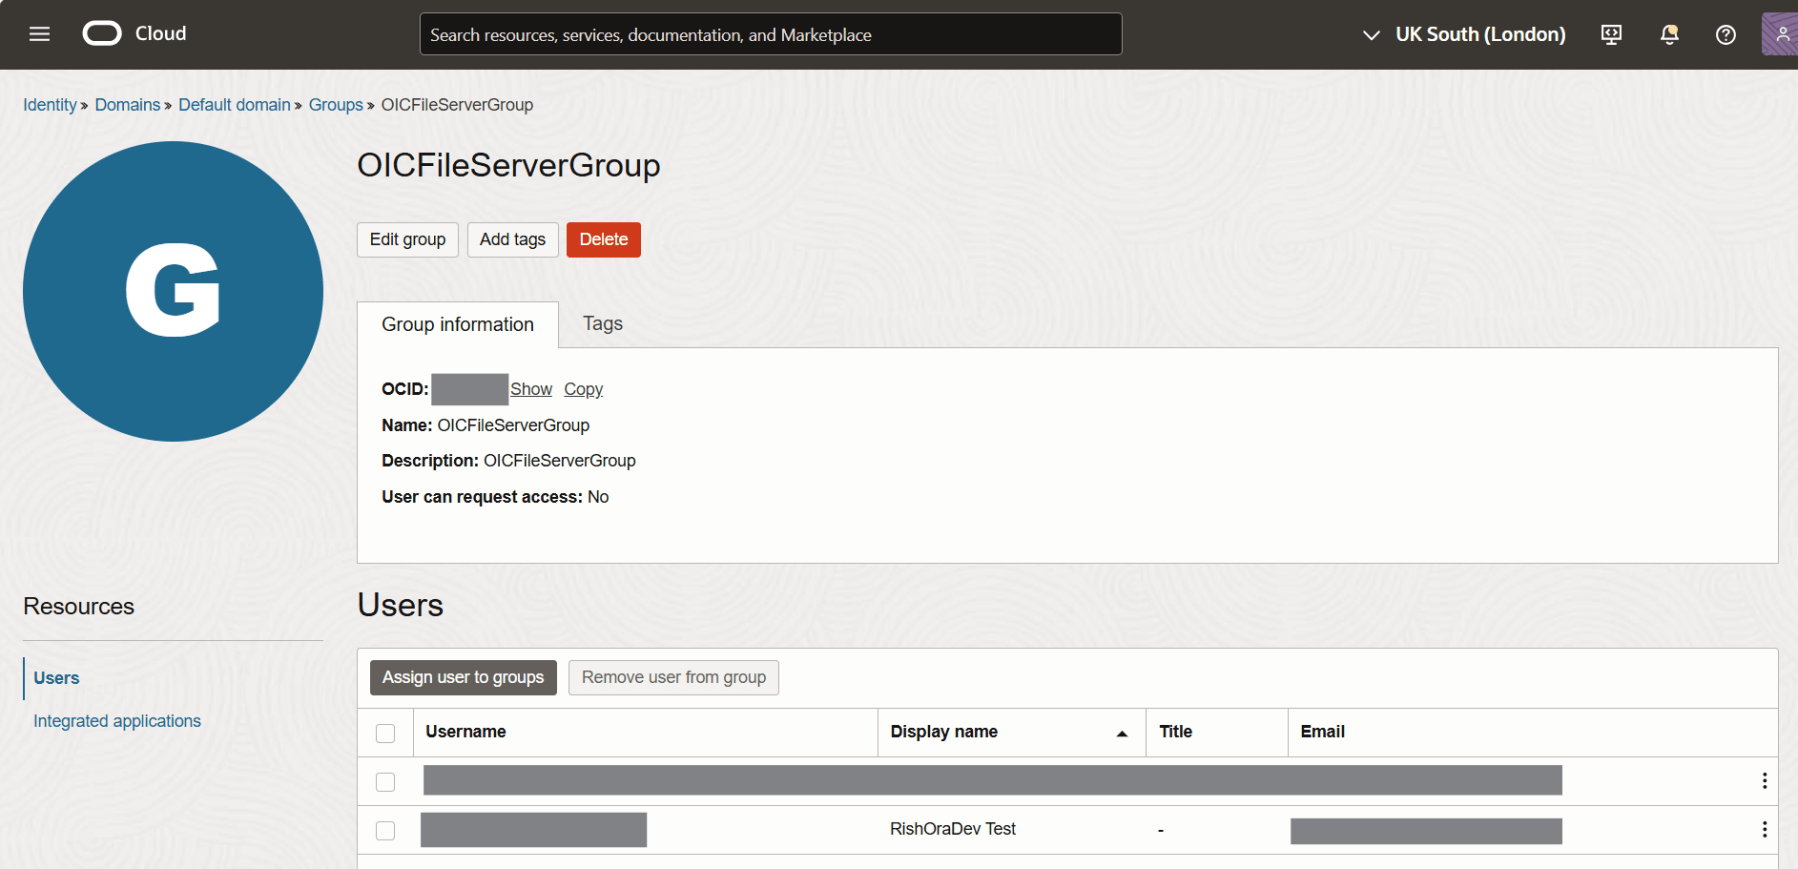Select the RishOraDev Test row checkbox

[386, 830]
